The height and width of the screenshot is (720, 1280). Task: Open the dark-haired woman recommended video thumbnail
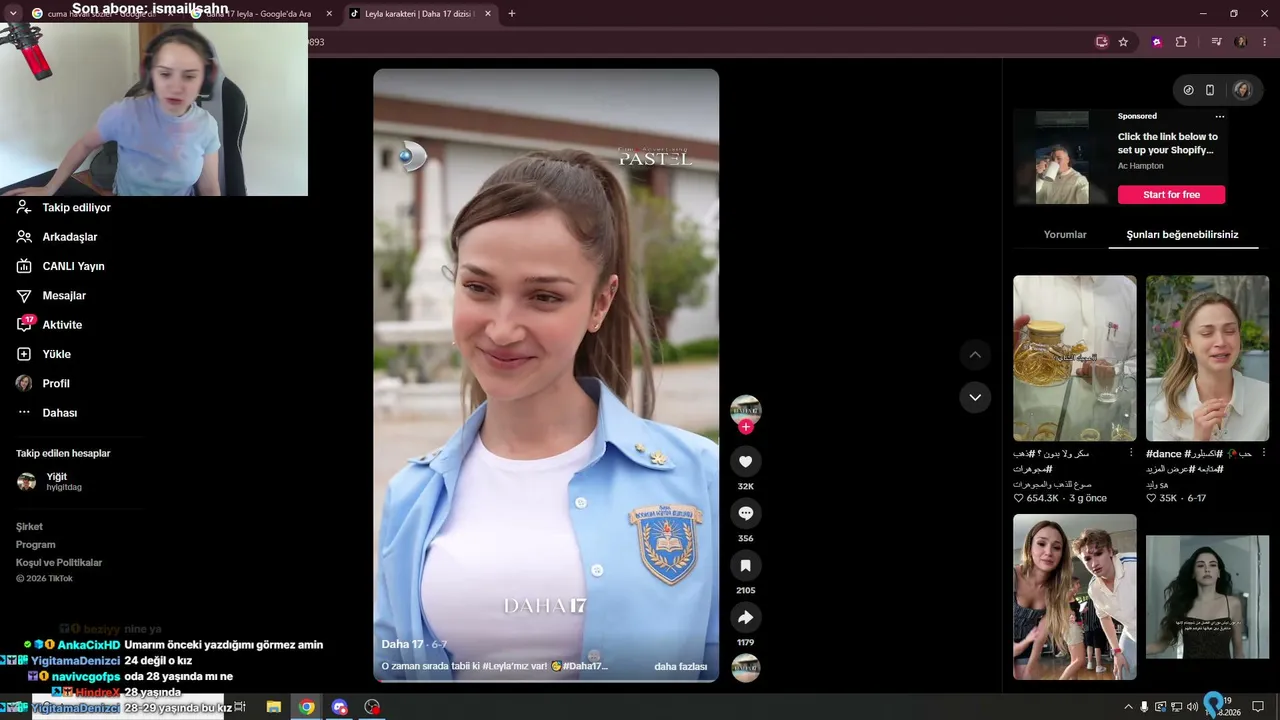coord(1207,597)
